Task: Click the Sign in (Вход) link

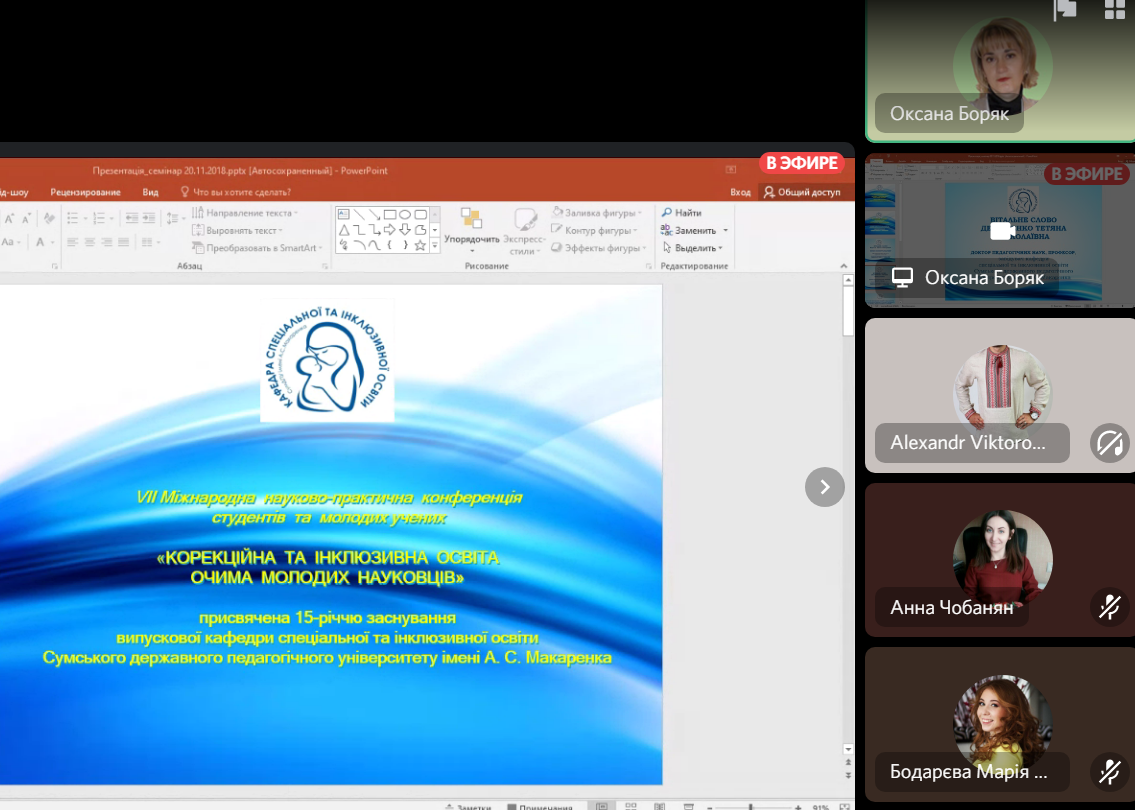Action: (740, 192)
